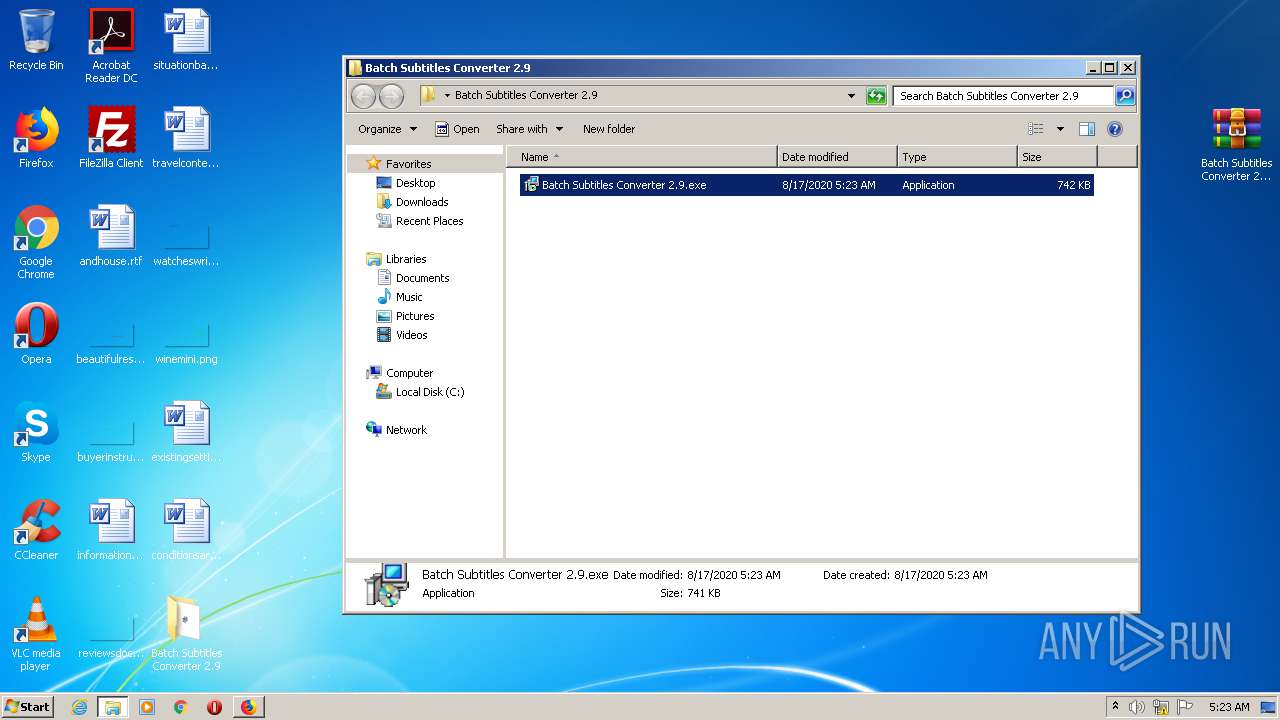Sort by Size column header
The image size is (1280, 720).
1057,157
